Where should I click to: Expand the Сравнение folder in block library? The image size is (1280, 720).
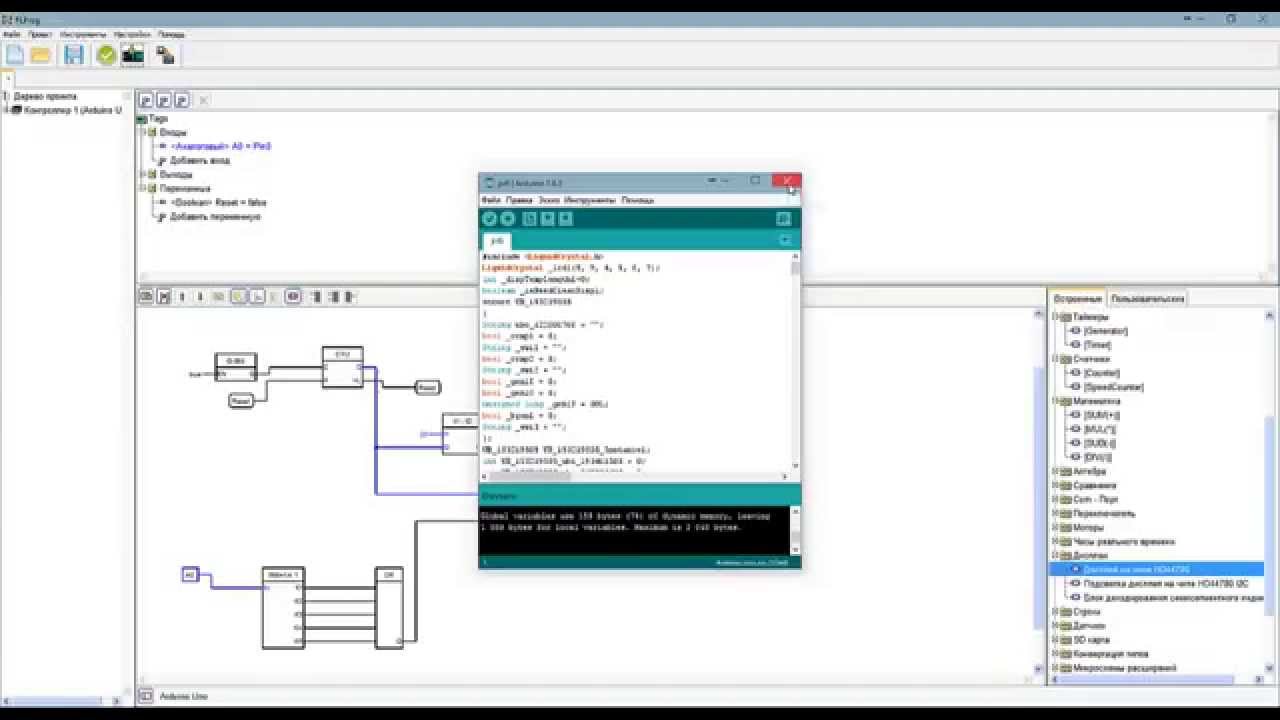pos(1054,485)
